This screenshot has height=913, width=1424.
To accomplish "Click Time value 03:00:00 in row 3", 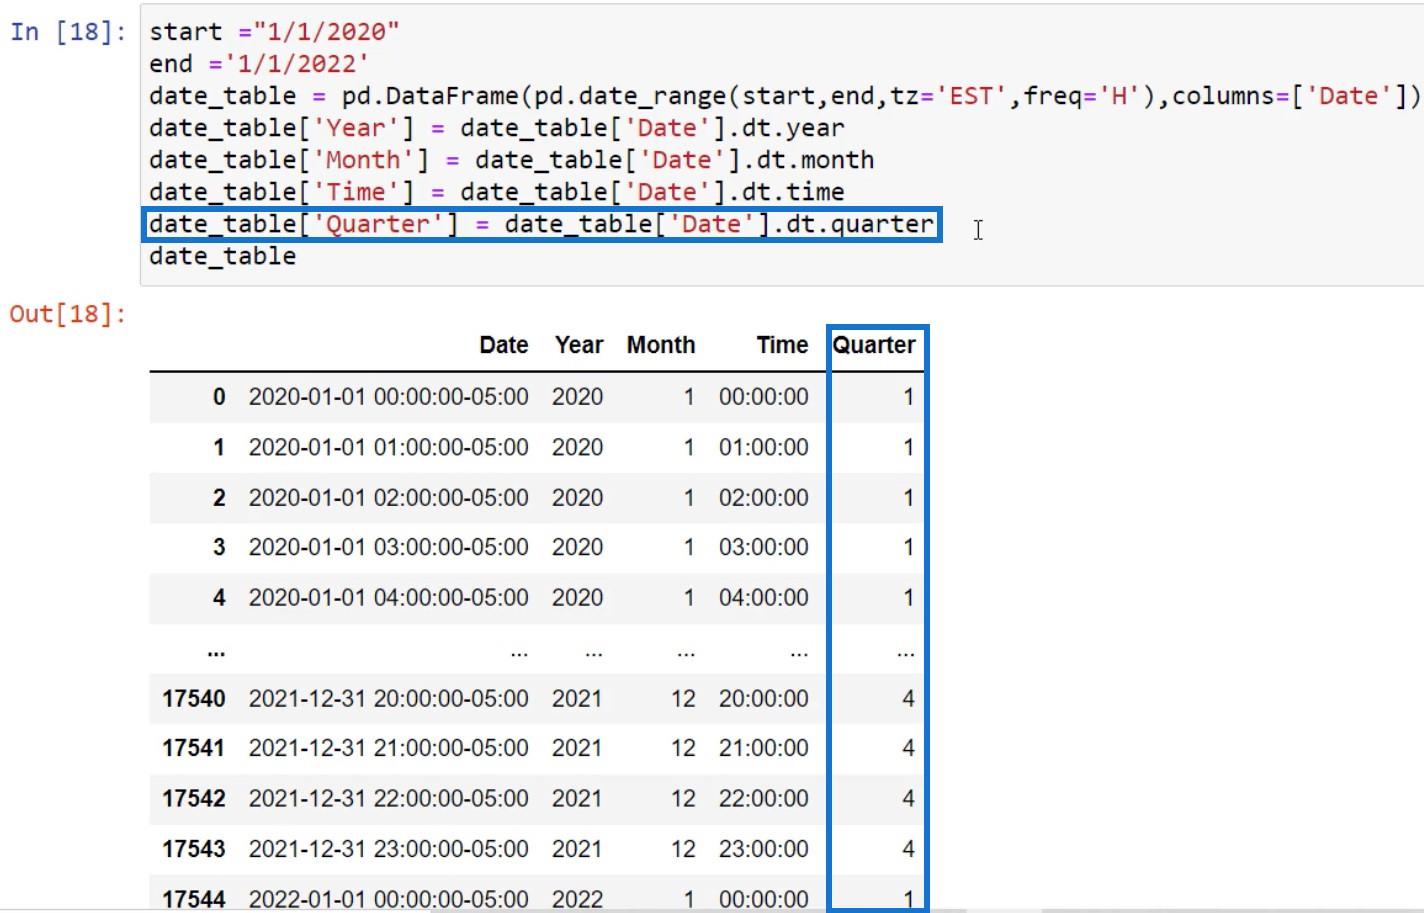I will [x=764, y=547].
